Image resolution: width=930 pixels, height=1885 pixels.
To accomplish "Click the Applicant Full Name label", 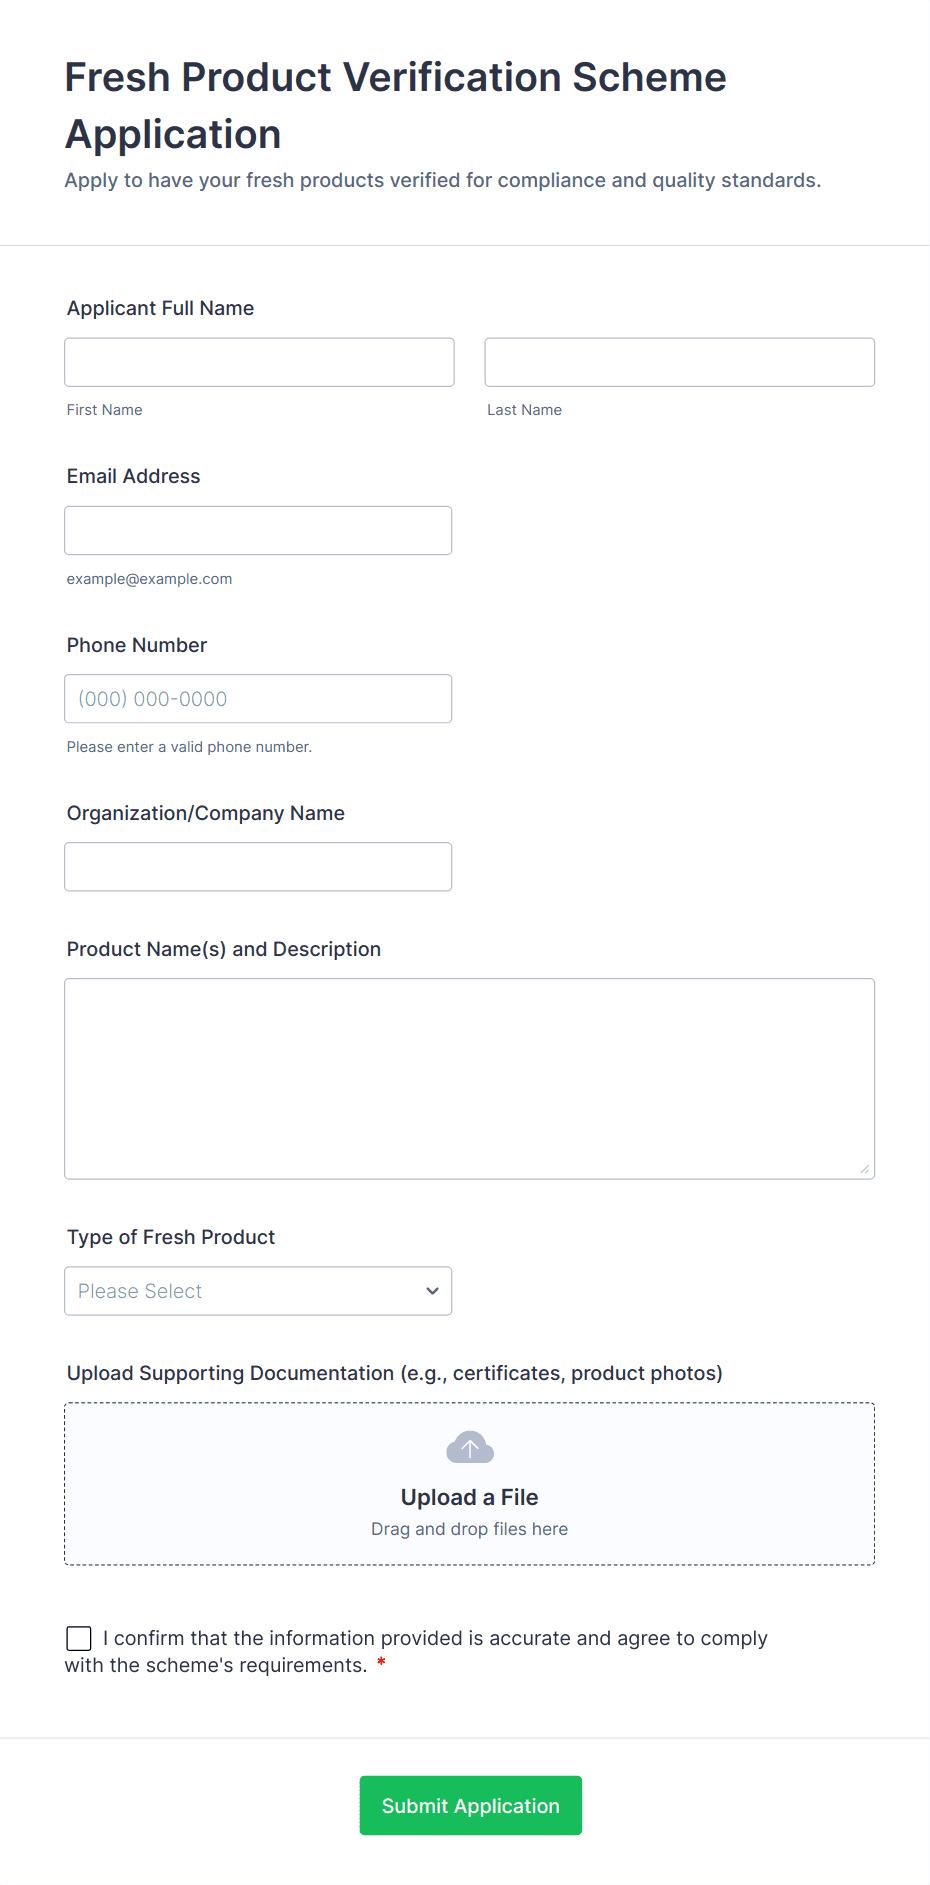I will [x=160, y=308].
